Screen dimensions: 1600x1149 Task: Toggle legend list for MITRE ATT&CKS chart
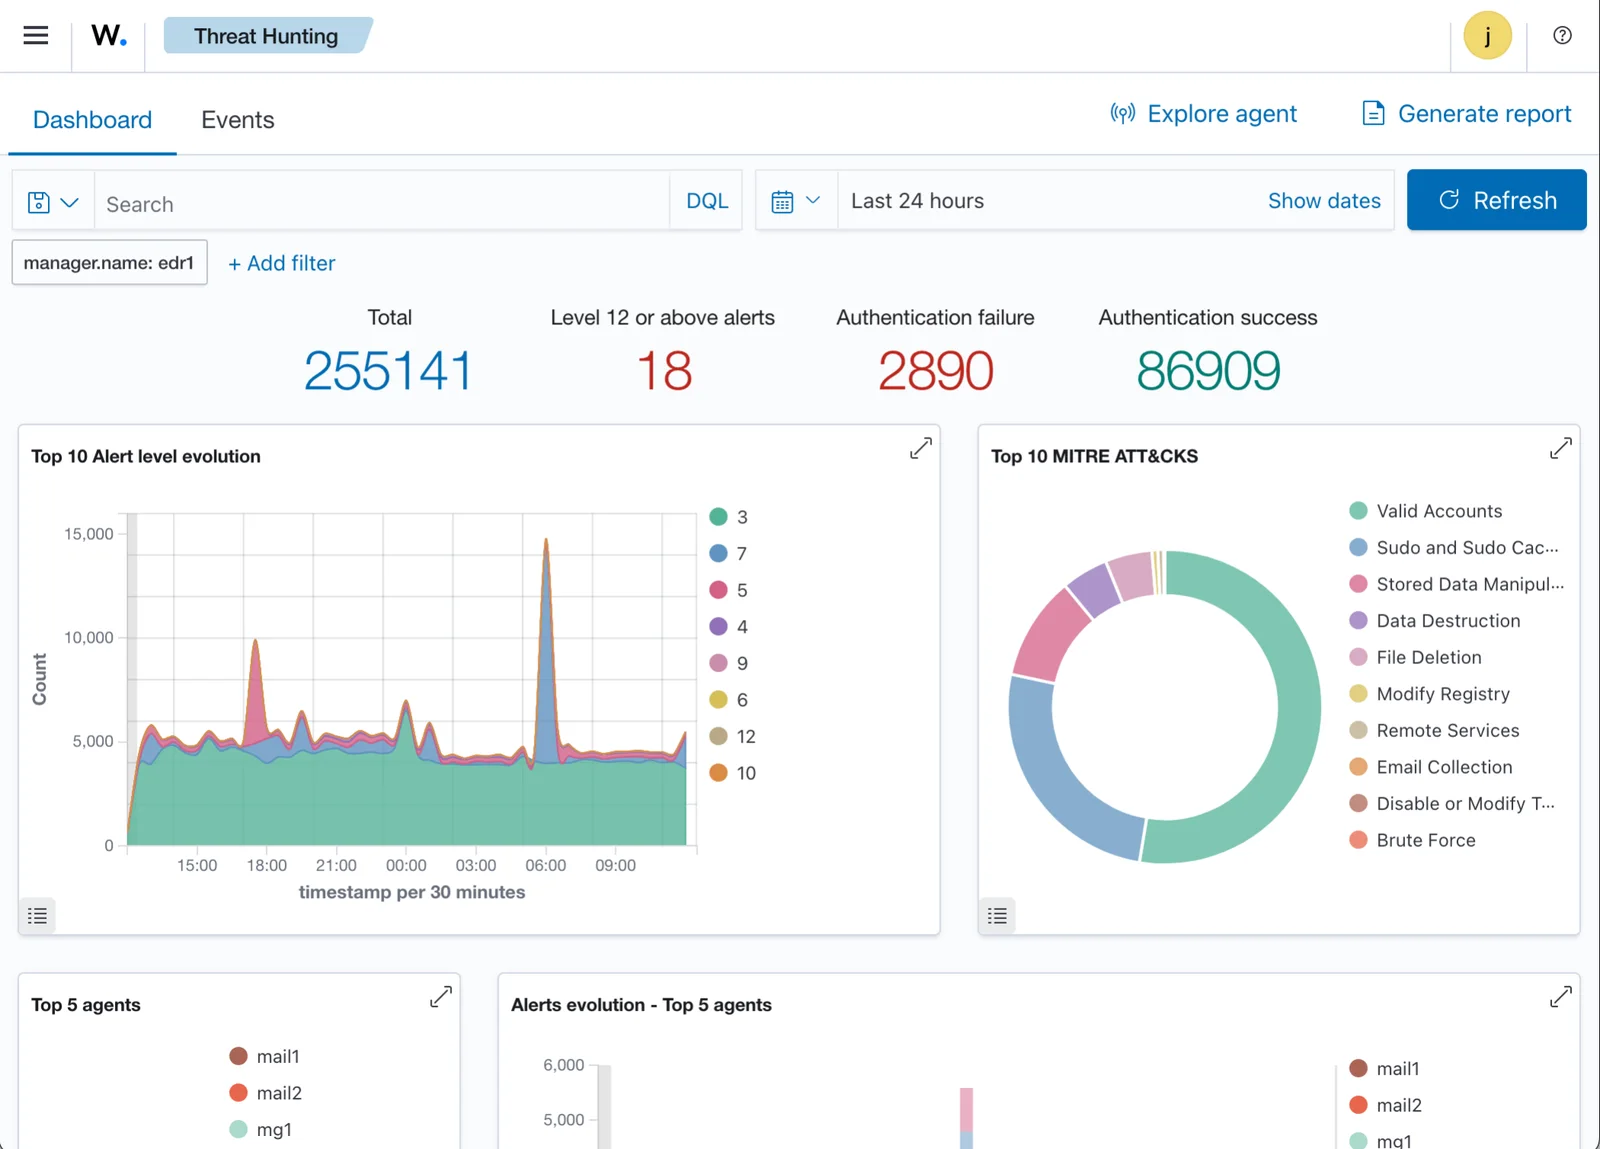tap(997, 915)
